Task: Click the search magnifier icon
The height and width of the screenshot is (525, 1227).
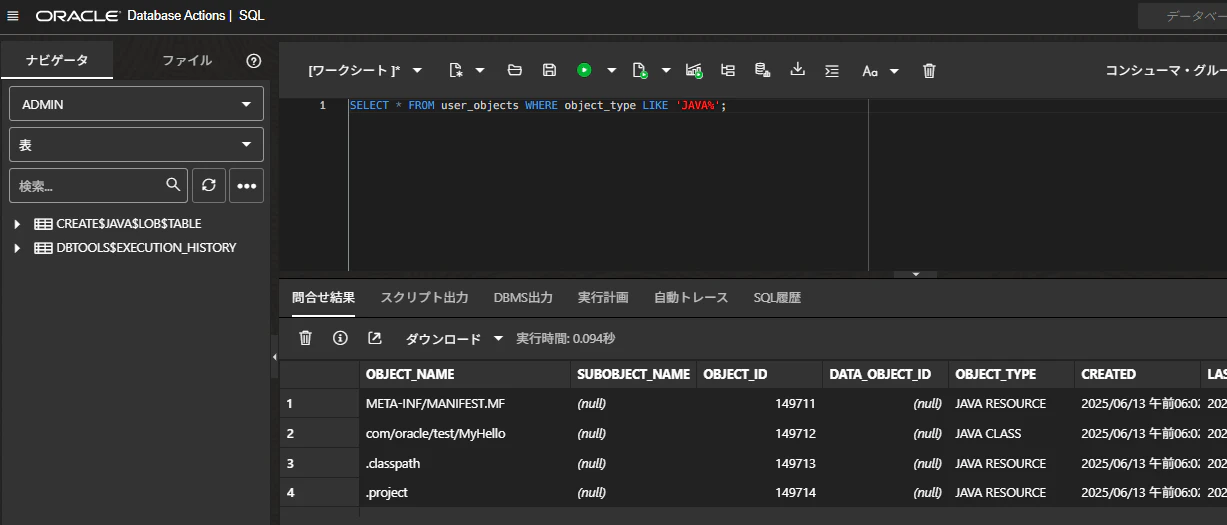Action: tap(174, 185)
